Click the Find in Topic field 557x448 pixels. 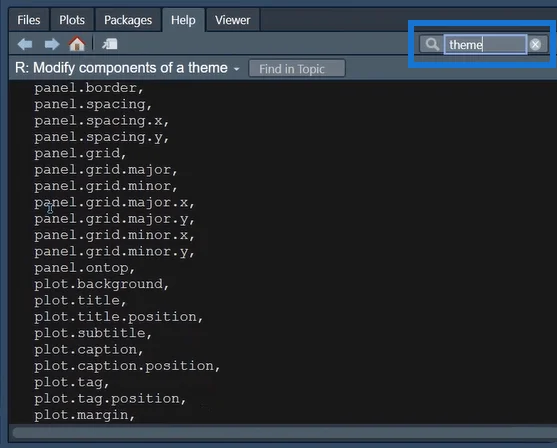297,69
